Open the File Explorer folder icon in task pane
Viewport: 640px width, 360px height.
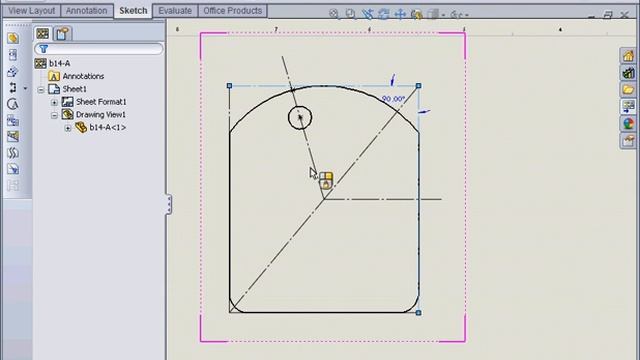pos(628,89)
